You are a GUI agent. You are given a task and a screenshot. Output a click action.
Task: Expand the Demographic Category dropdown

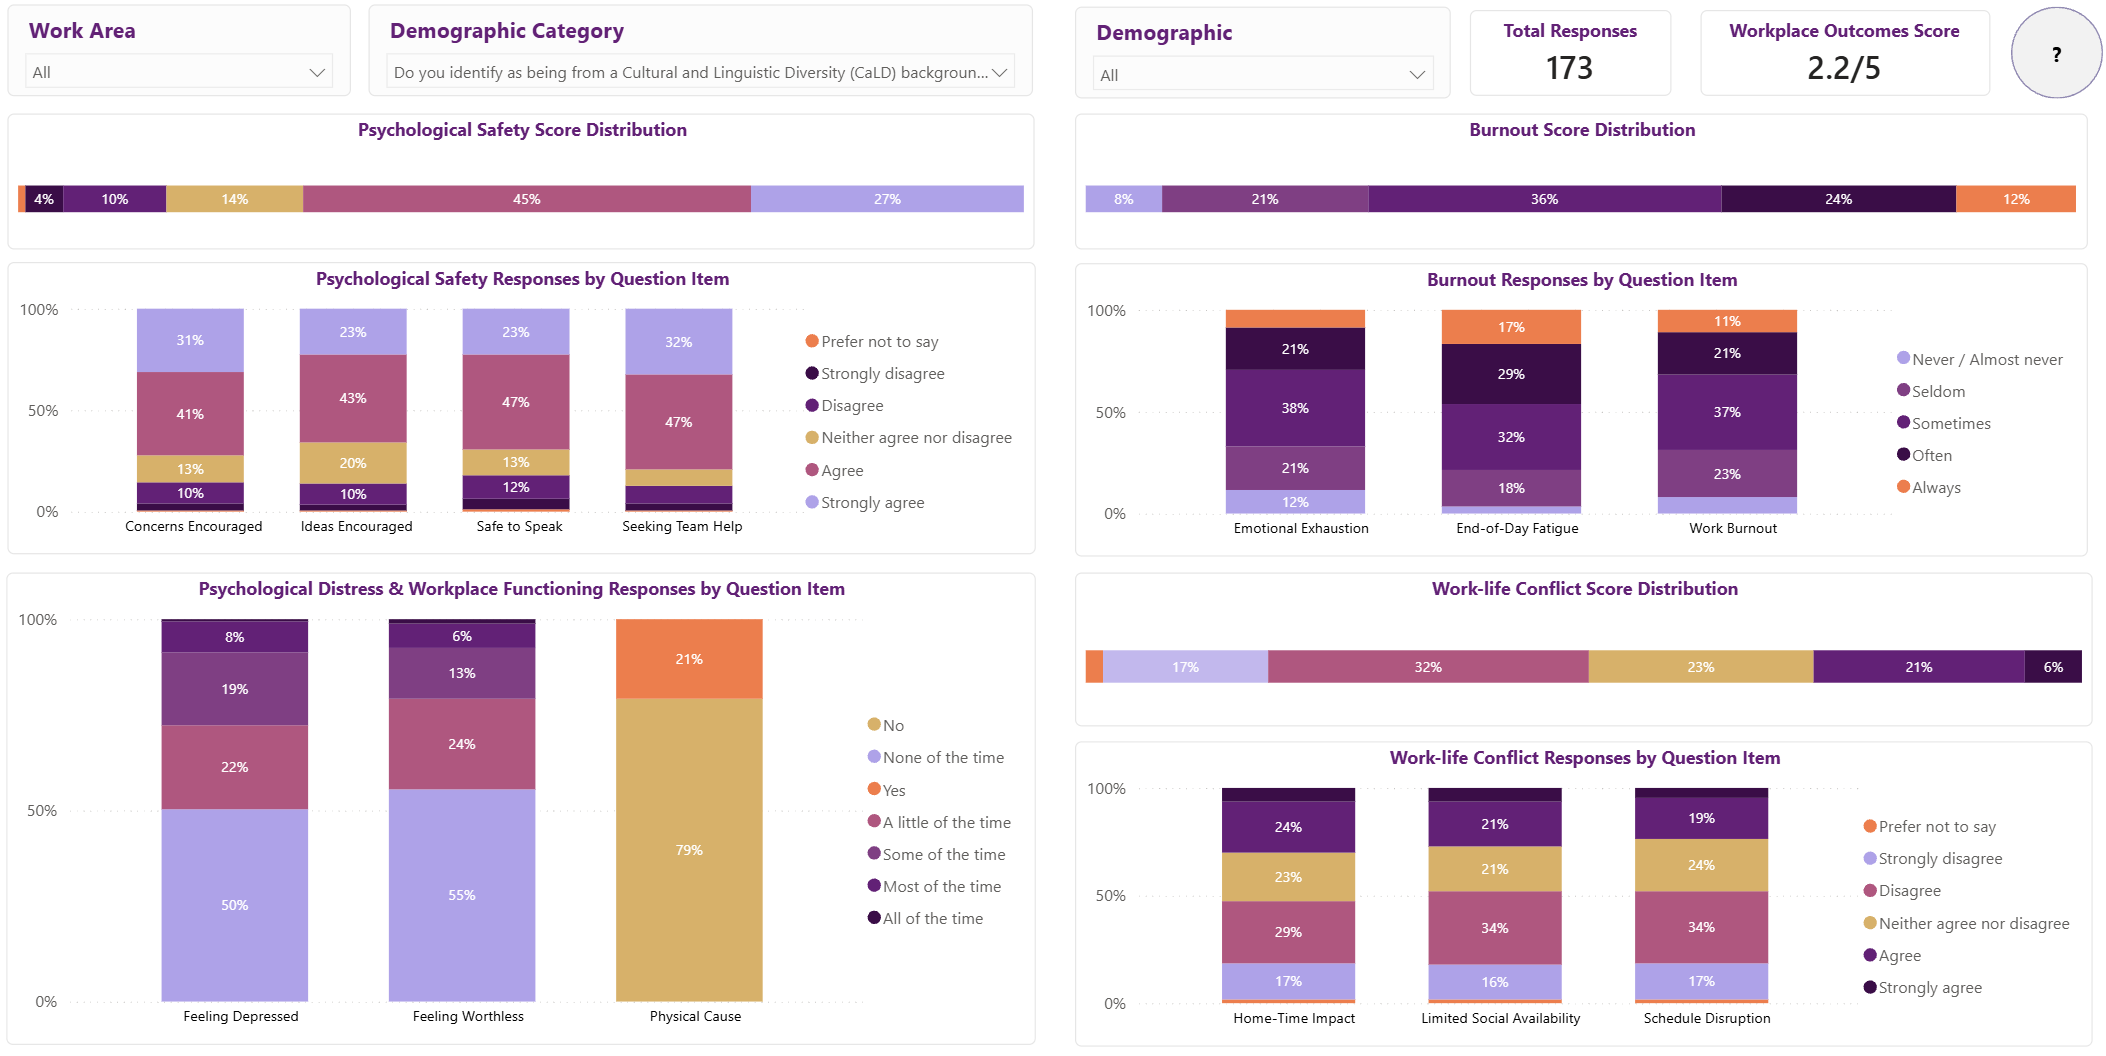pos(700,72)
